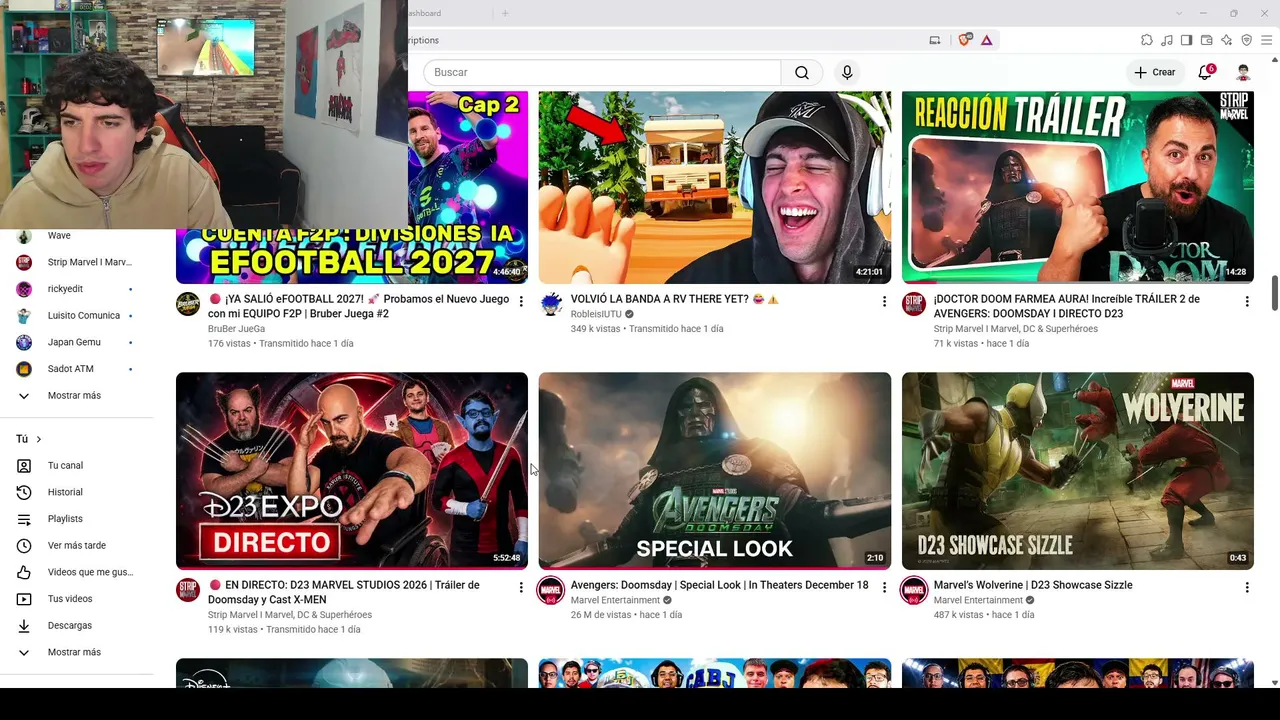Open video title VOLVIÓ LA BANDA A RV THERE YET
Screen dimensions: 1280x720
674,299
